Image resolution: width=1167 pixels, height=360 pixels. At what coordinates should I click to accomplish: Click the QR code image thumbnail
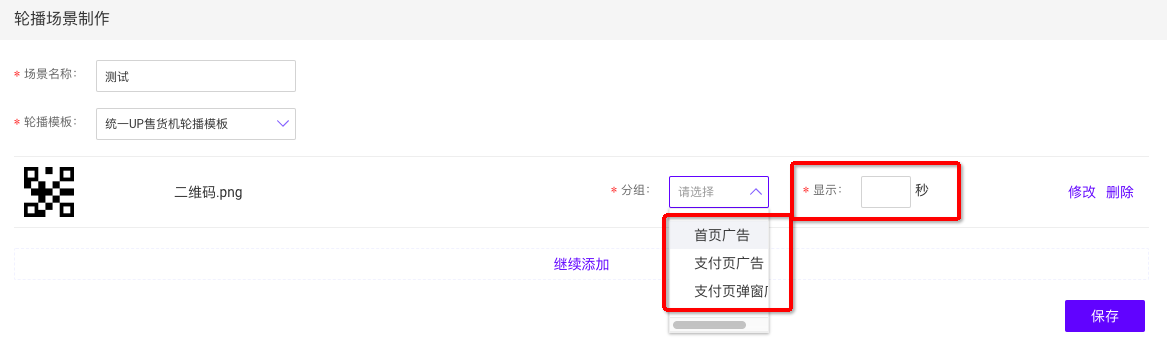49,192
